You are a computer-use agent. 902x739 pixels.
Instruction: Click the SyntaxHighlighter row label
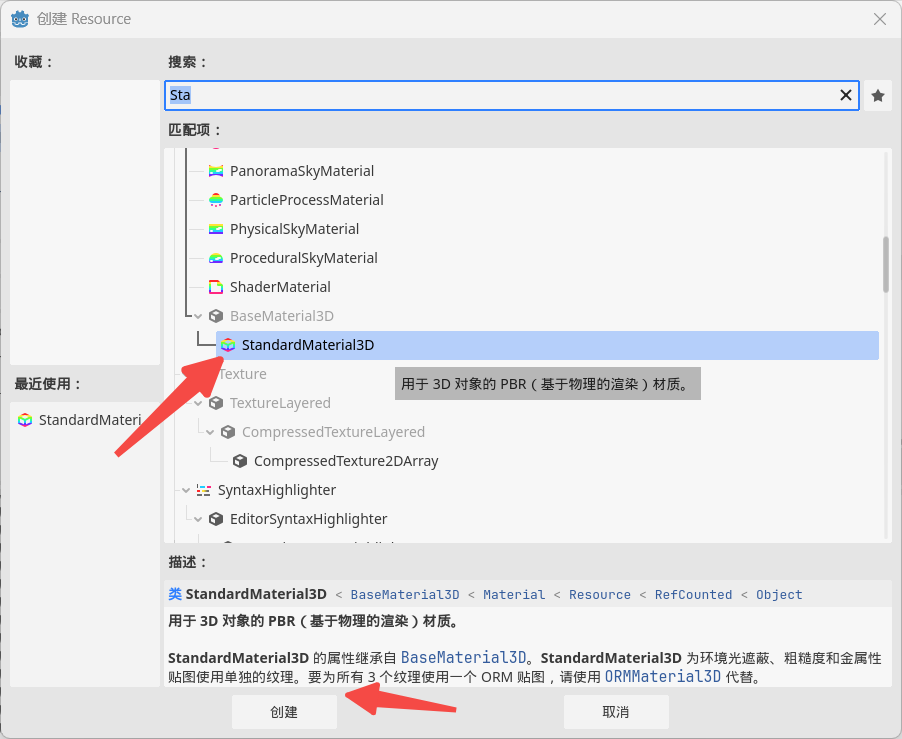277,490
